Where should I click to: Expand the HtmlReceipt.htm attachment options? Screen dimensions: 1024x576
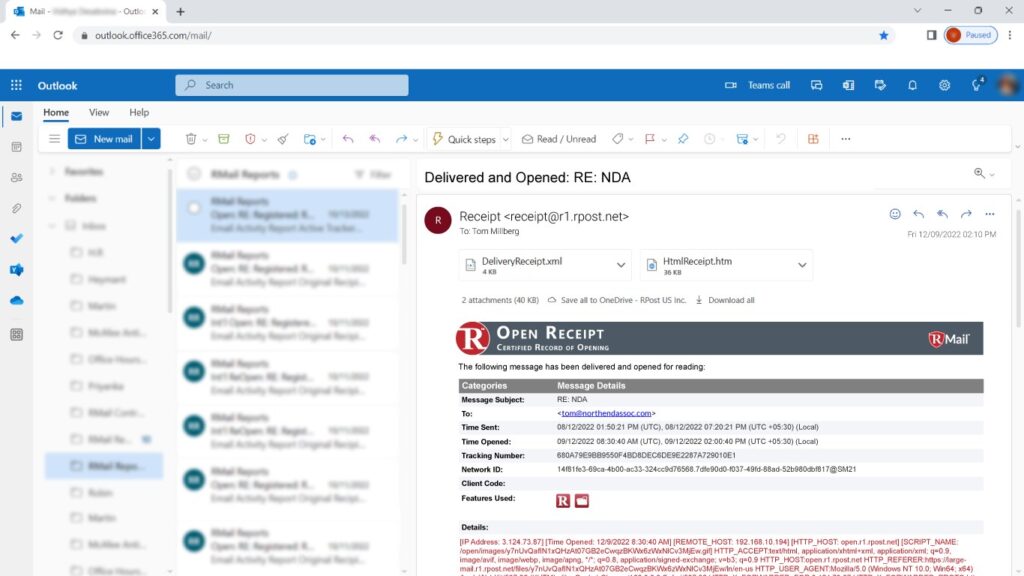(801, 264)
